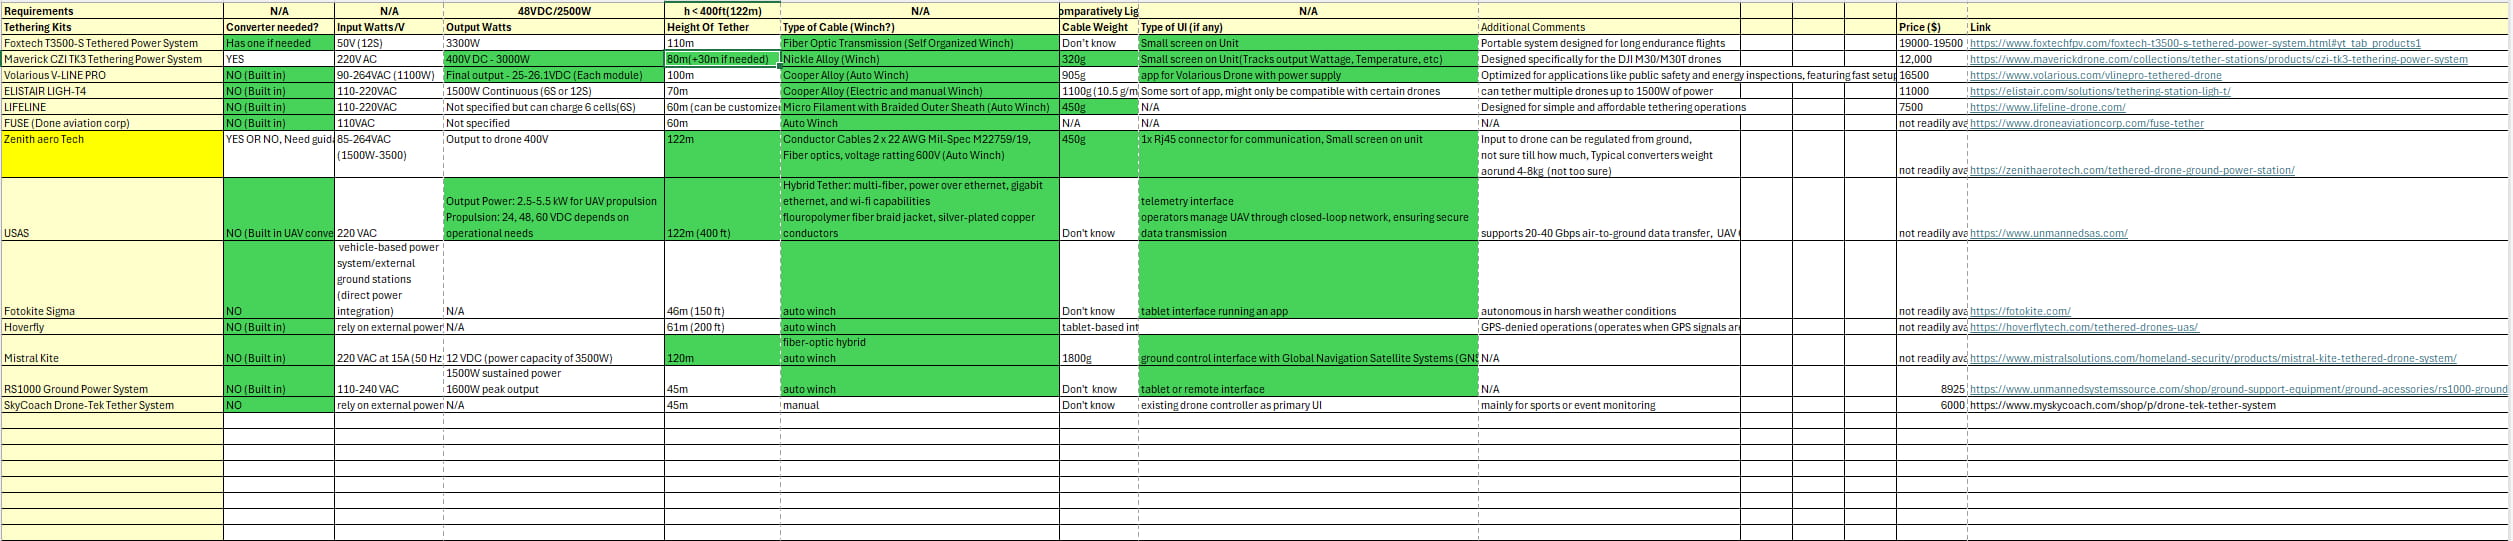This screenshot has height=541, width=2513.
Task: Select the 'Hoverfly' kit name cell
Action: point(112,327)
